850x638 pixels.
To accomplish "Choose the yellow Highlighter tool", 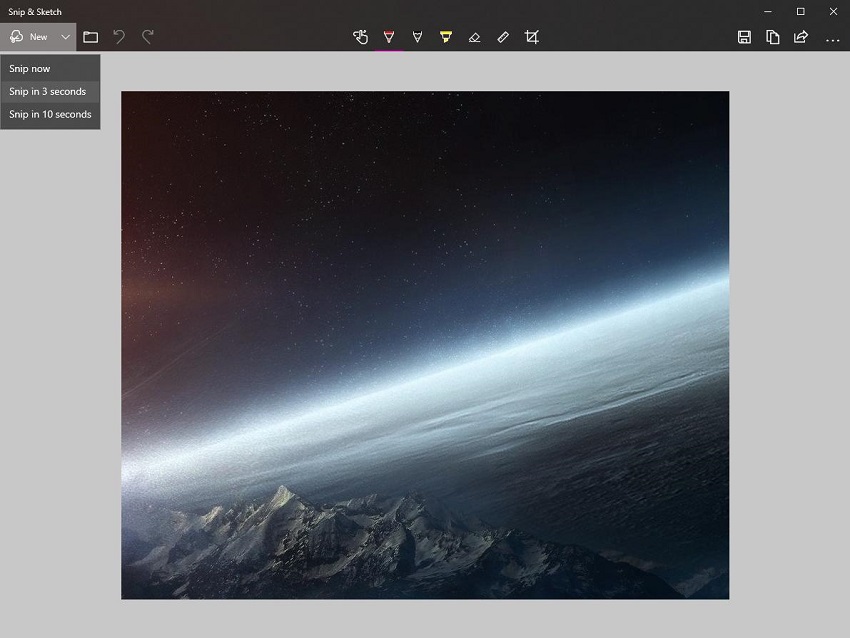I will click(446, 37).
